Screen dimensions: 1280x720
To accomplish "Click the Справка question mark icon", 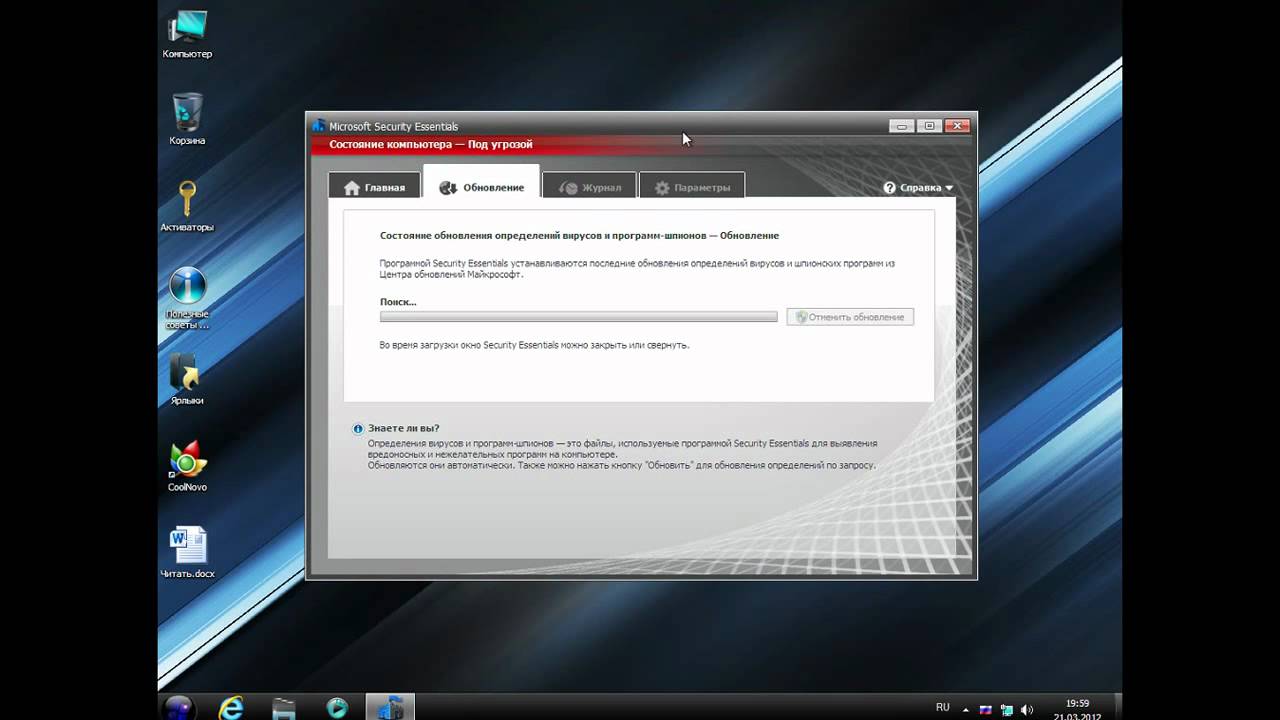I will (x=890, y=187).
